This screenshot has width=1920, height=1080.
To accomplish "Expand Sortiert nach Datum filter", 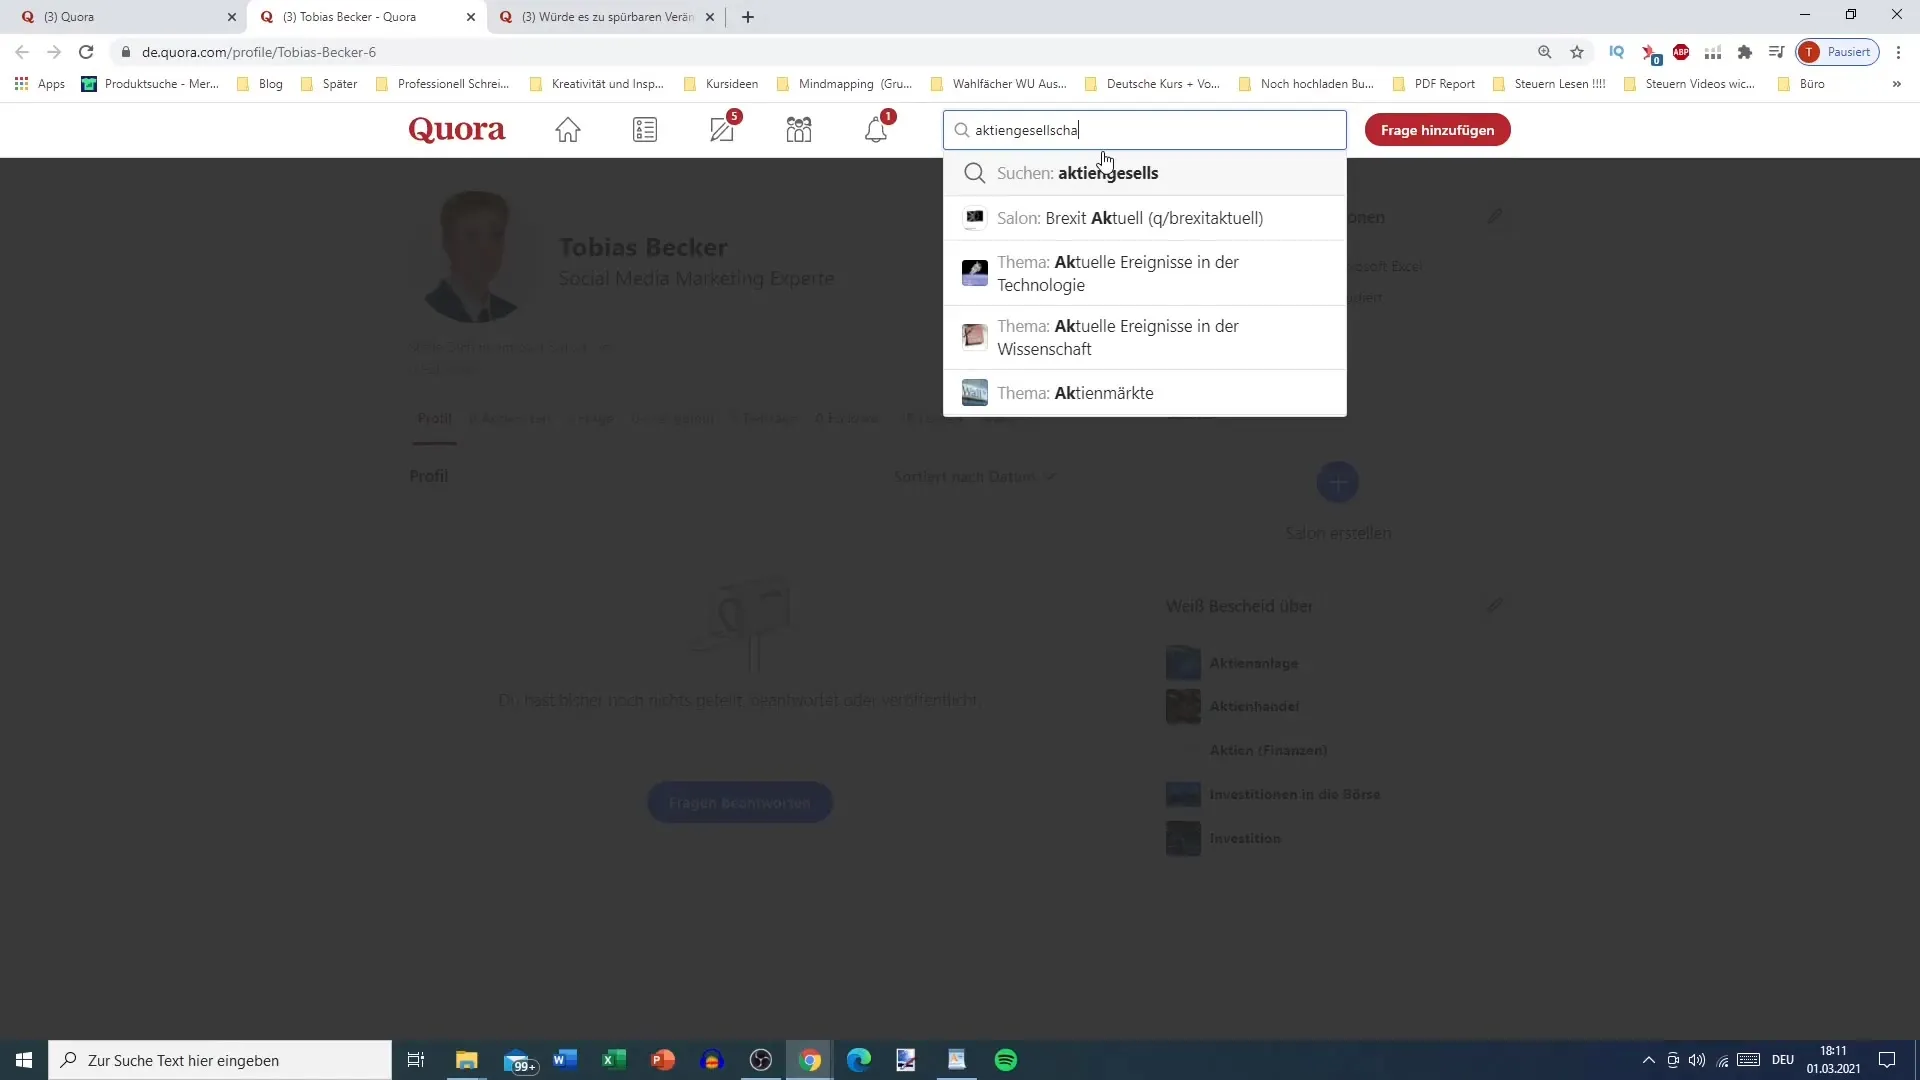I will (x=976, y=476).
